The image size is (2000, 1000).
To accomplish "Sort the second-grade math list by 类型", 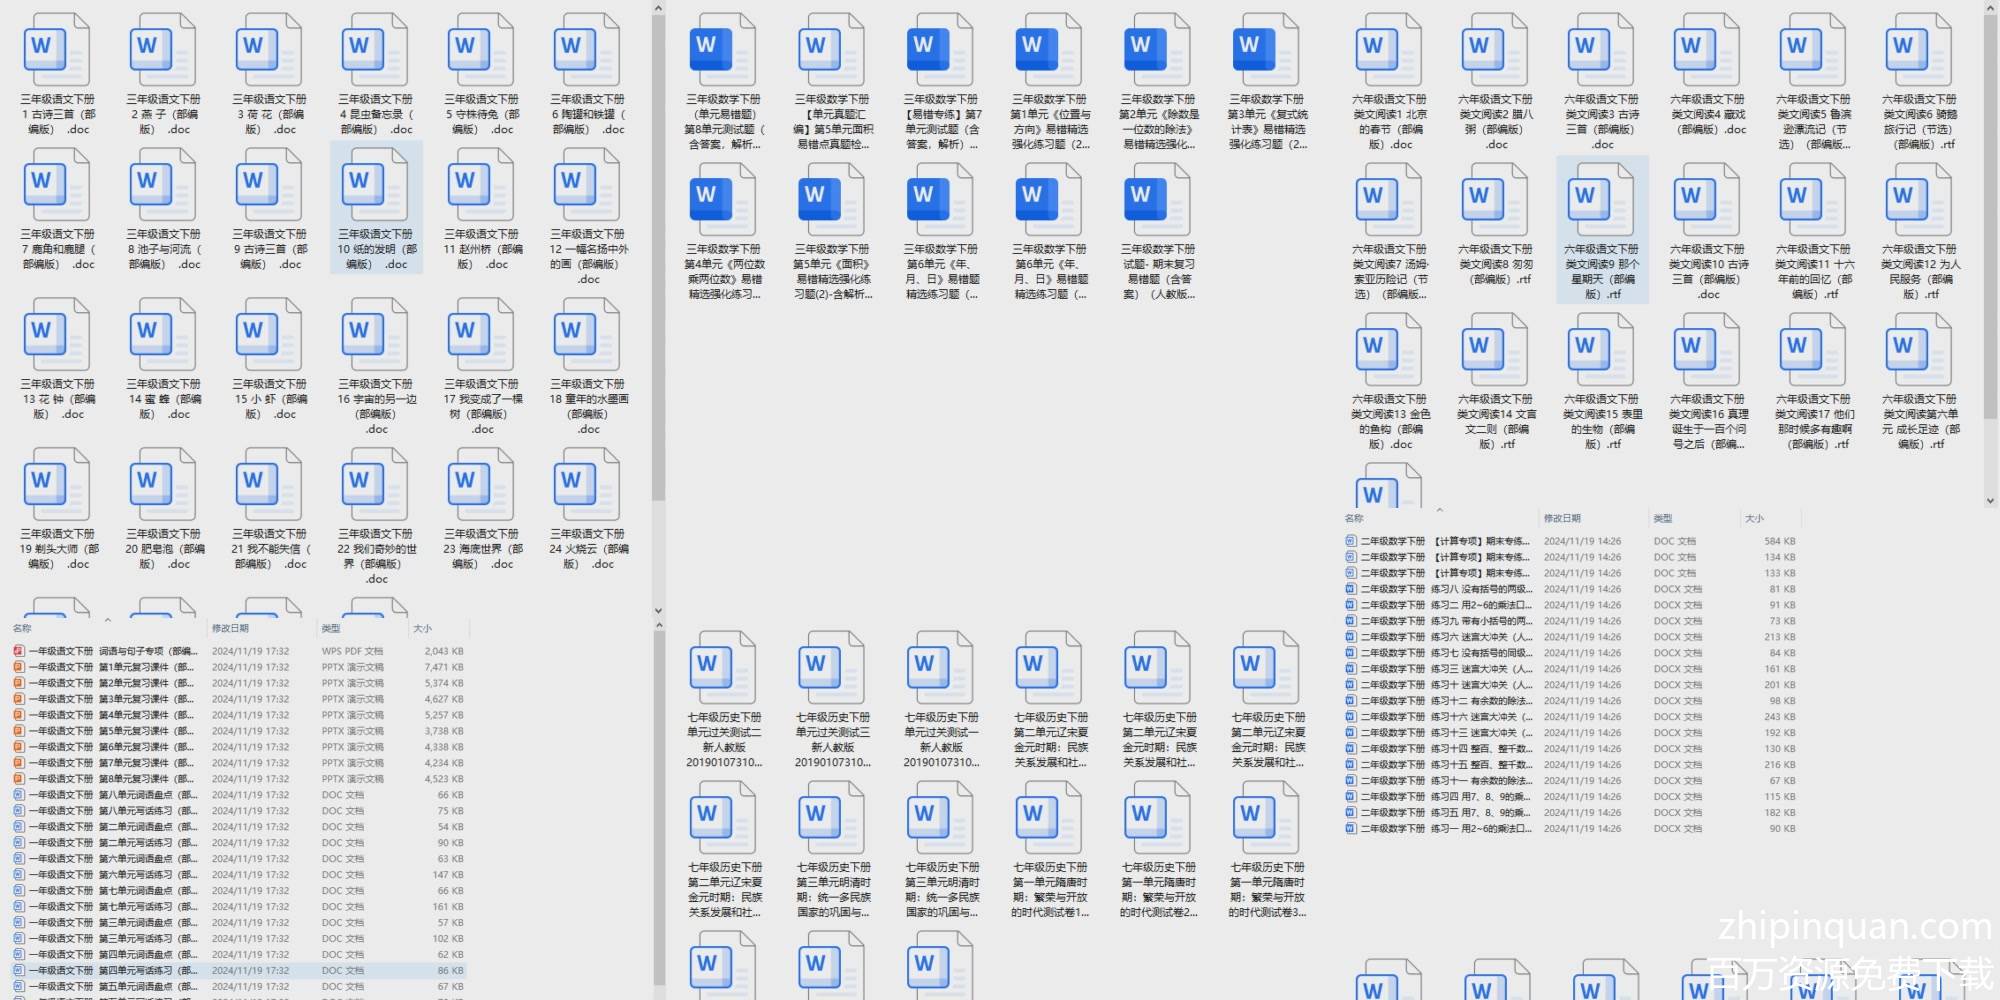I will (x=1663, y=518).
